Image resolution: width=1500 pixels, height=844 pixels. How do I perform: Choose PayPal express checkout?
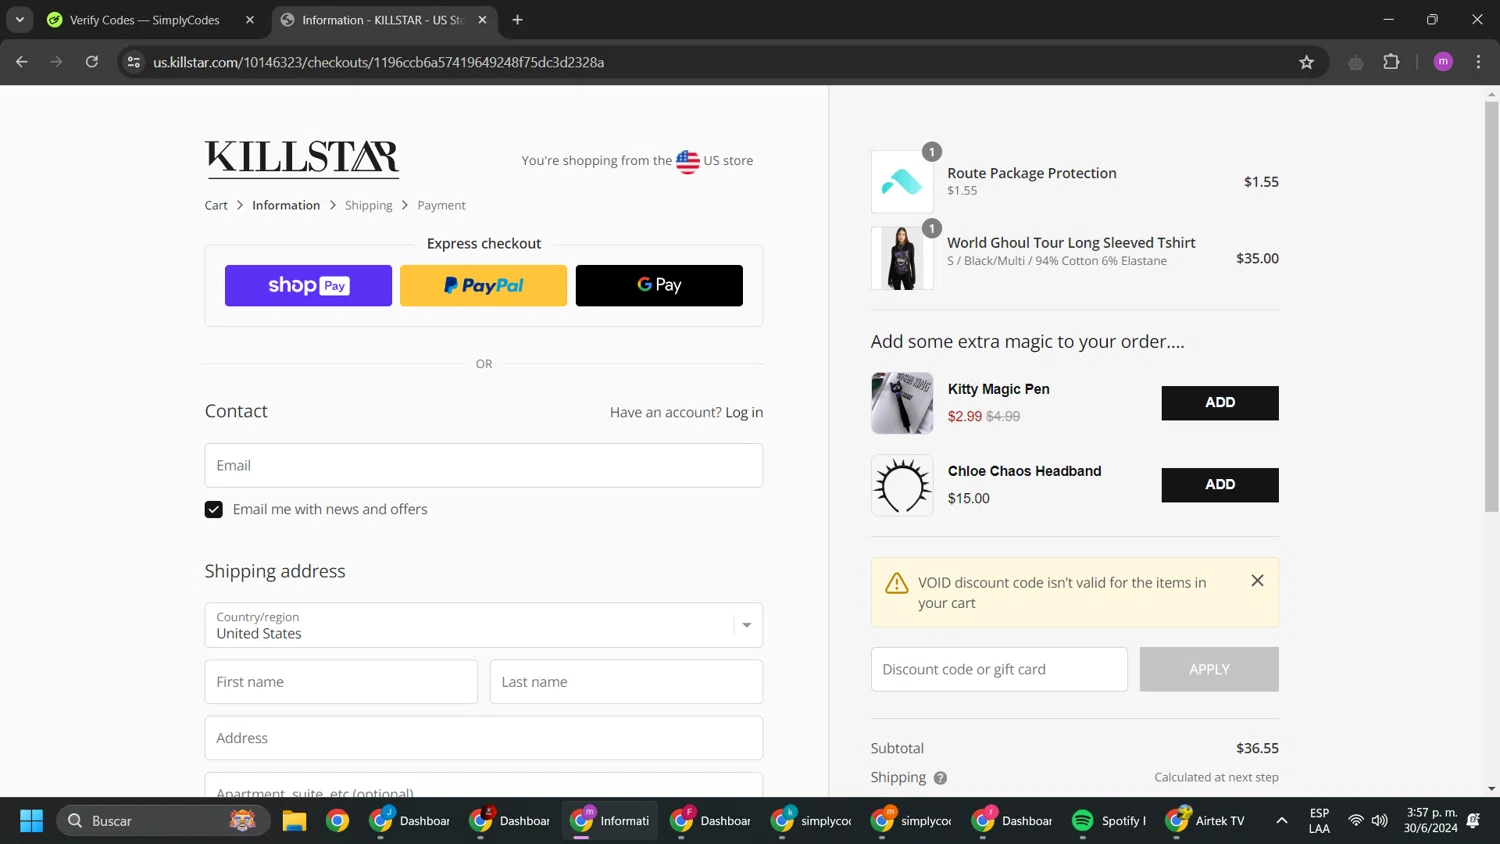[x=483, y=286]
